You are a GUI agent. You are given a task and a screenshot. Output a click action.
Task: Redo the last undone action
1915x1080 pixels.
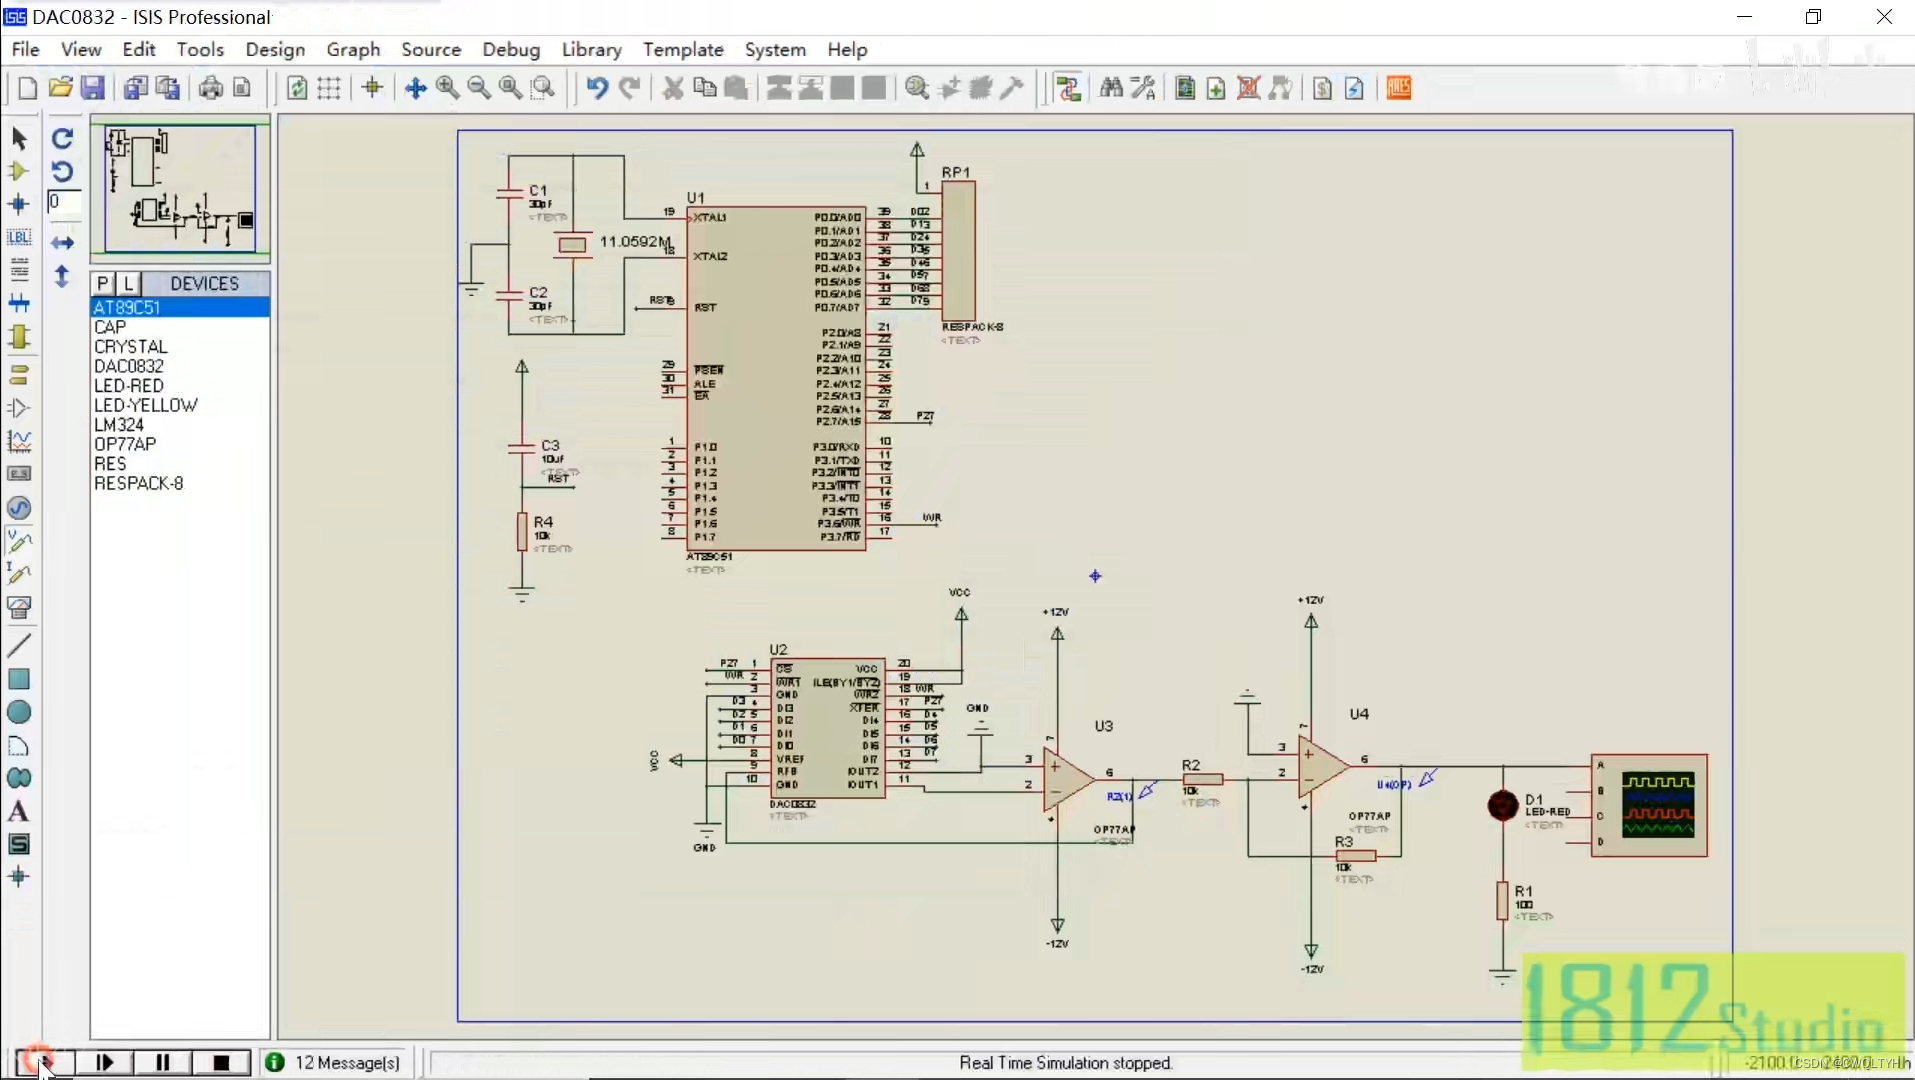[629, 88]
